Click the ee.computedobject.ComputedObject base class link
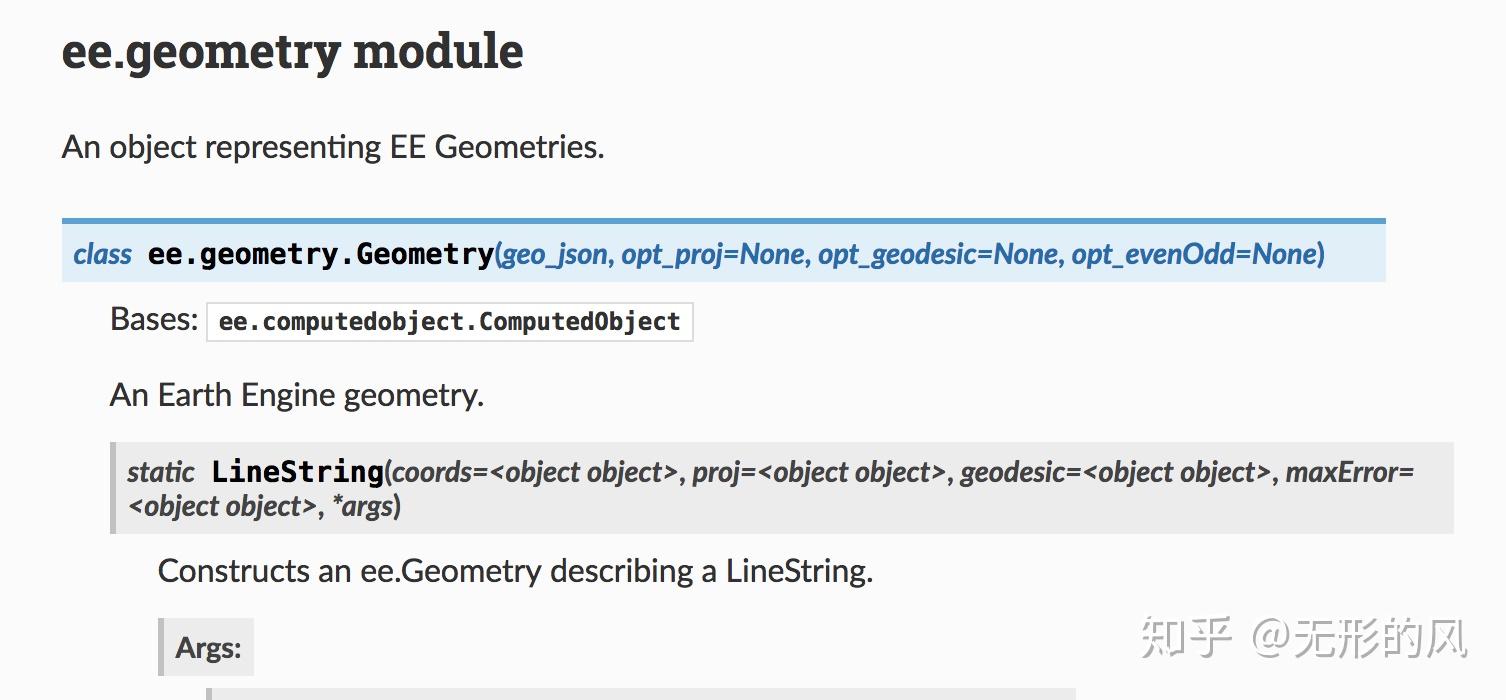Viewport: 1506px width, 700px height. [449, 322]
